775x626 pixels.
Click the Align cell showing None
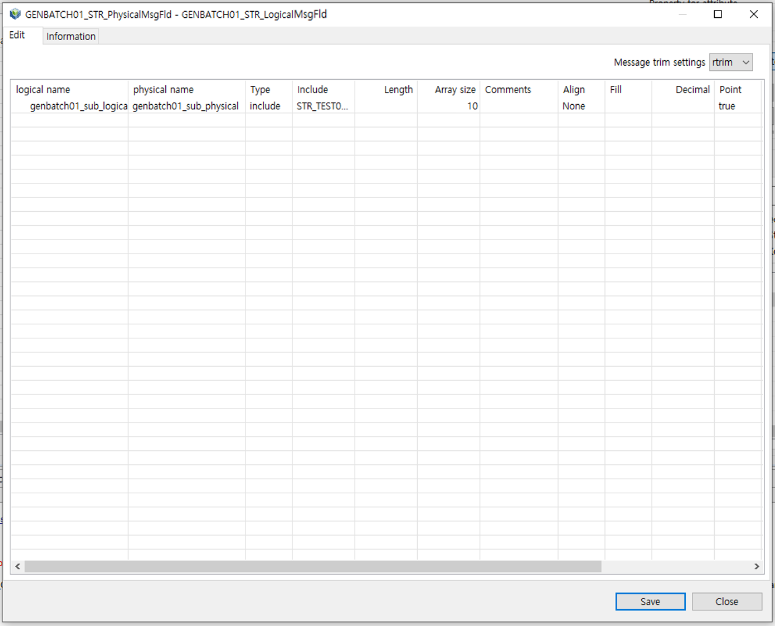(x=574, y=106)
